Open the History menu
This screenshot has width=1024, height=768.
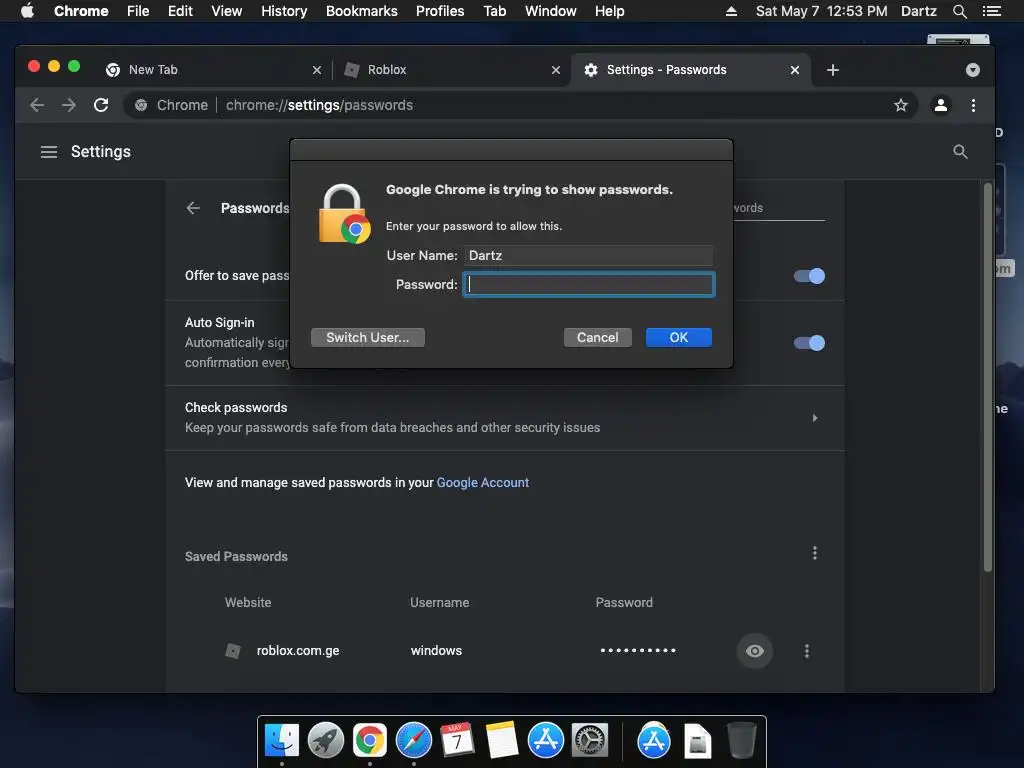pos(284,11)
